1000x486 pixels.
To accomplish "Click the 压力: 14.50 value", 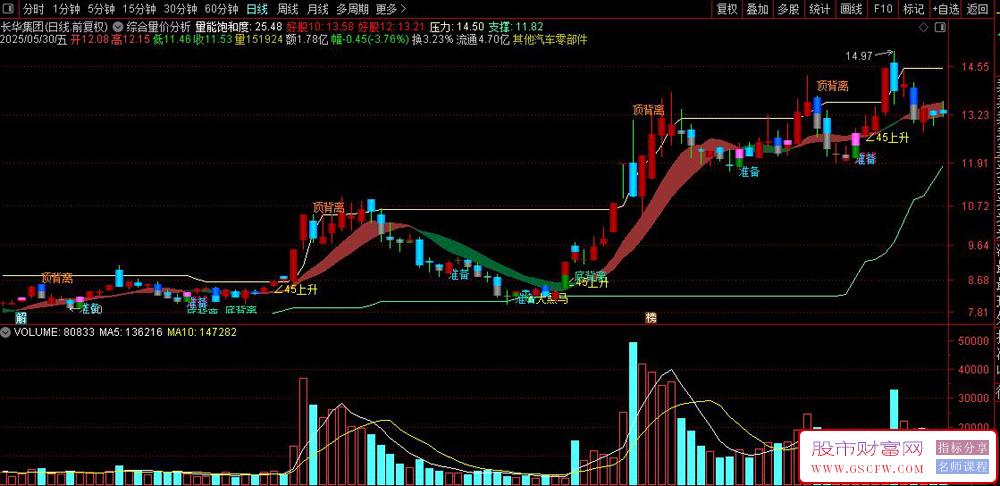I will coord(457,27).
